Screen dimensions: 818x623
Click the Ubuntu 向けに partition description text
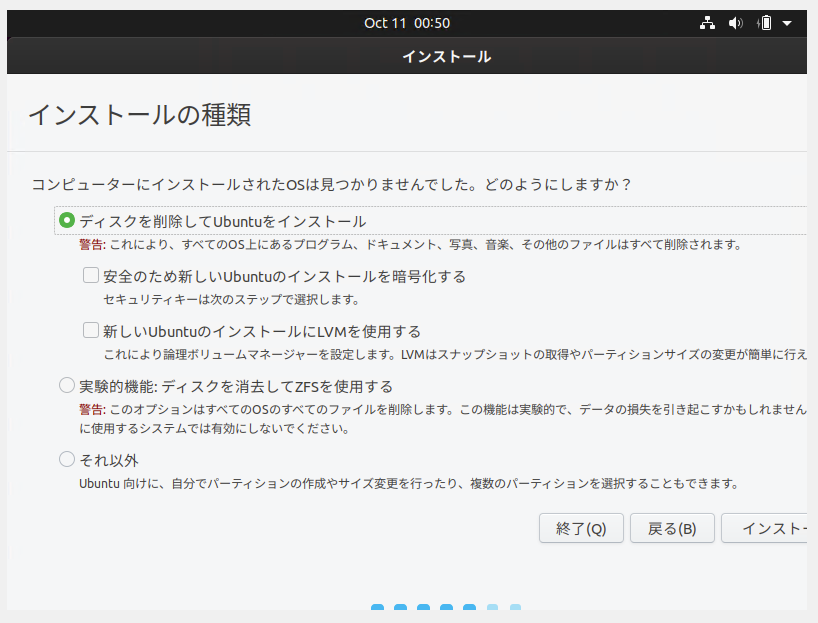409,484
